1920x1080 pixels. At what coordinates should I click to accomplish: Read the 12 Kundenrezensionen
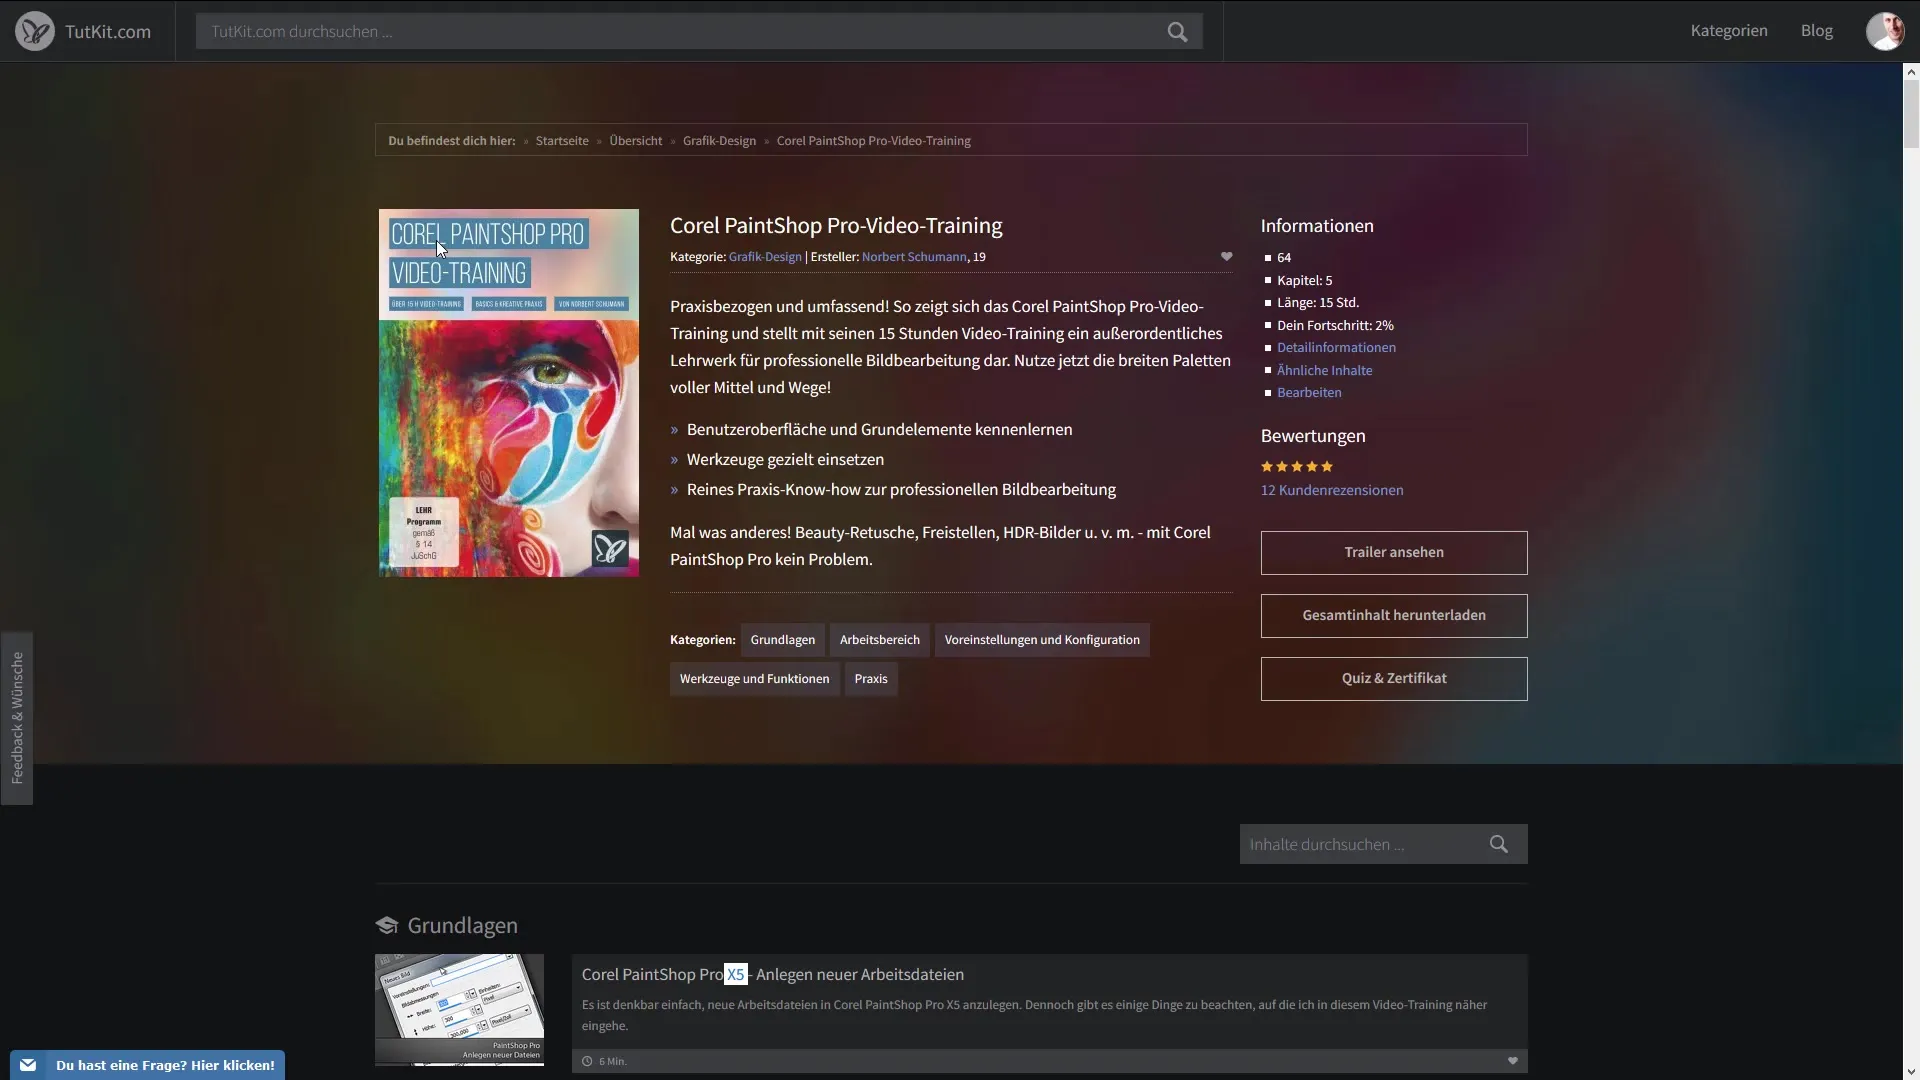pyautogui.click(x=1332, y=490)
